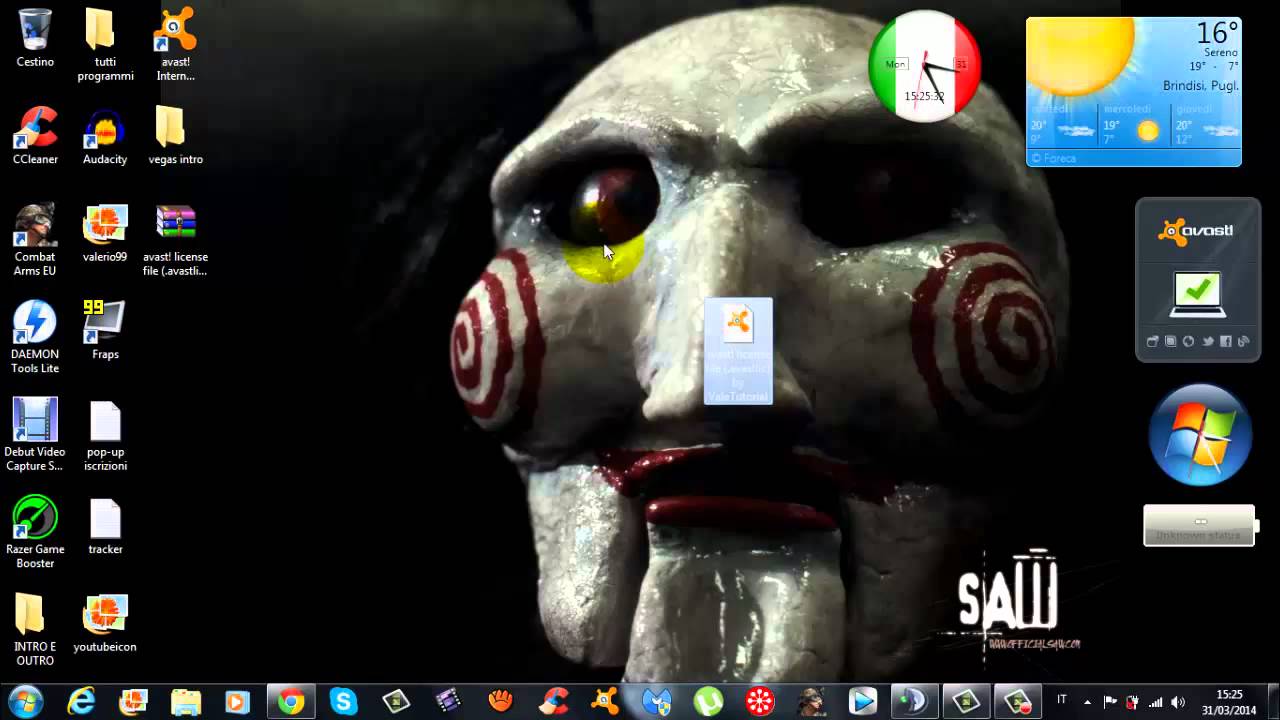Launch the CCleaner desktop shortcut

[x=35, y=135]
